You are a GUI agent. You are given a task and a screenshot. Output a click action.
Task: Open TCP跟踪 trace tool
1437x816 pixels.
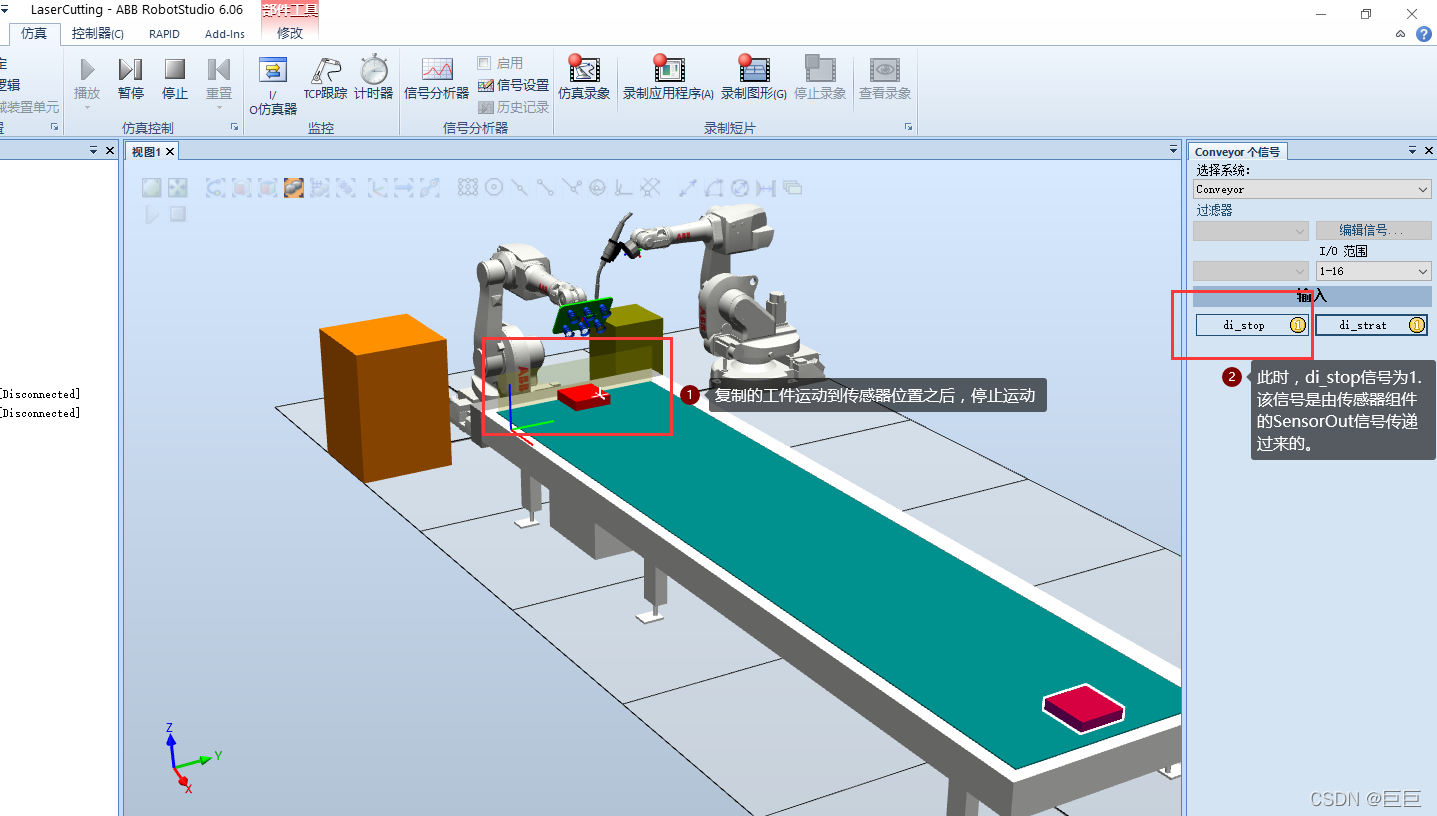coord(325,78)
